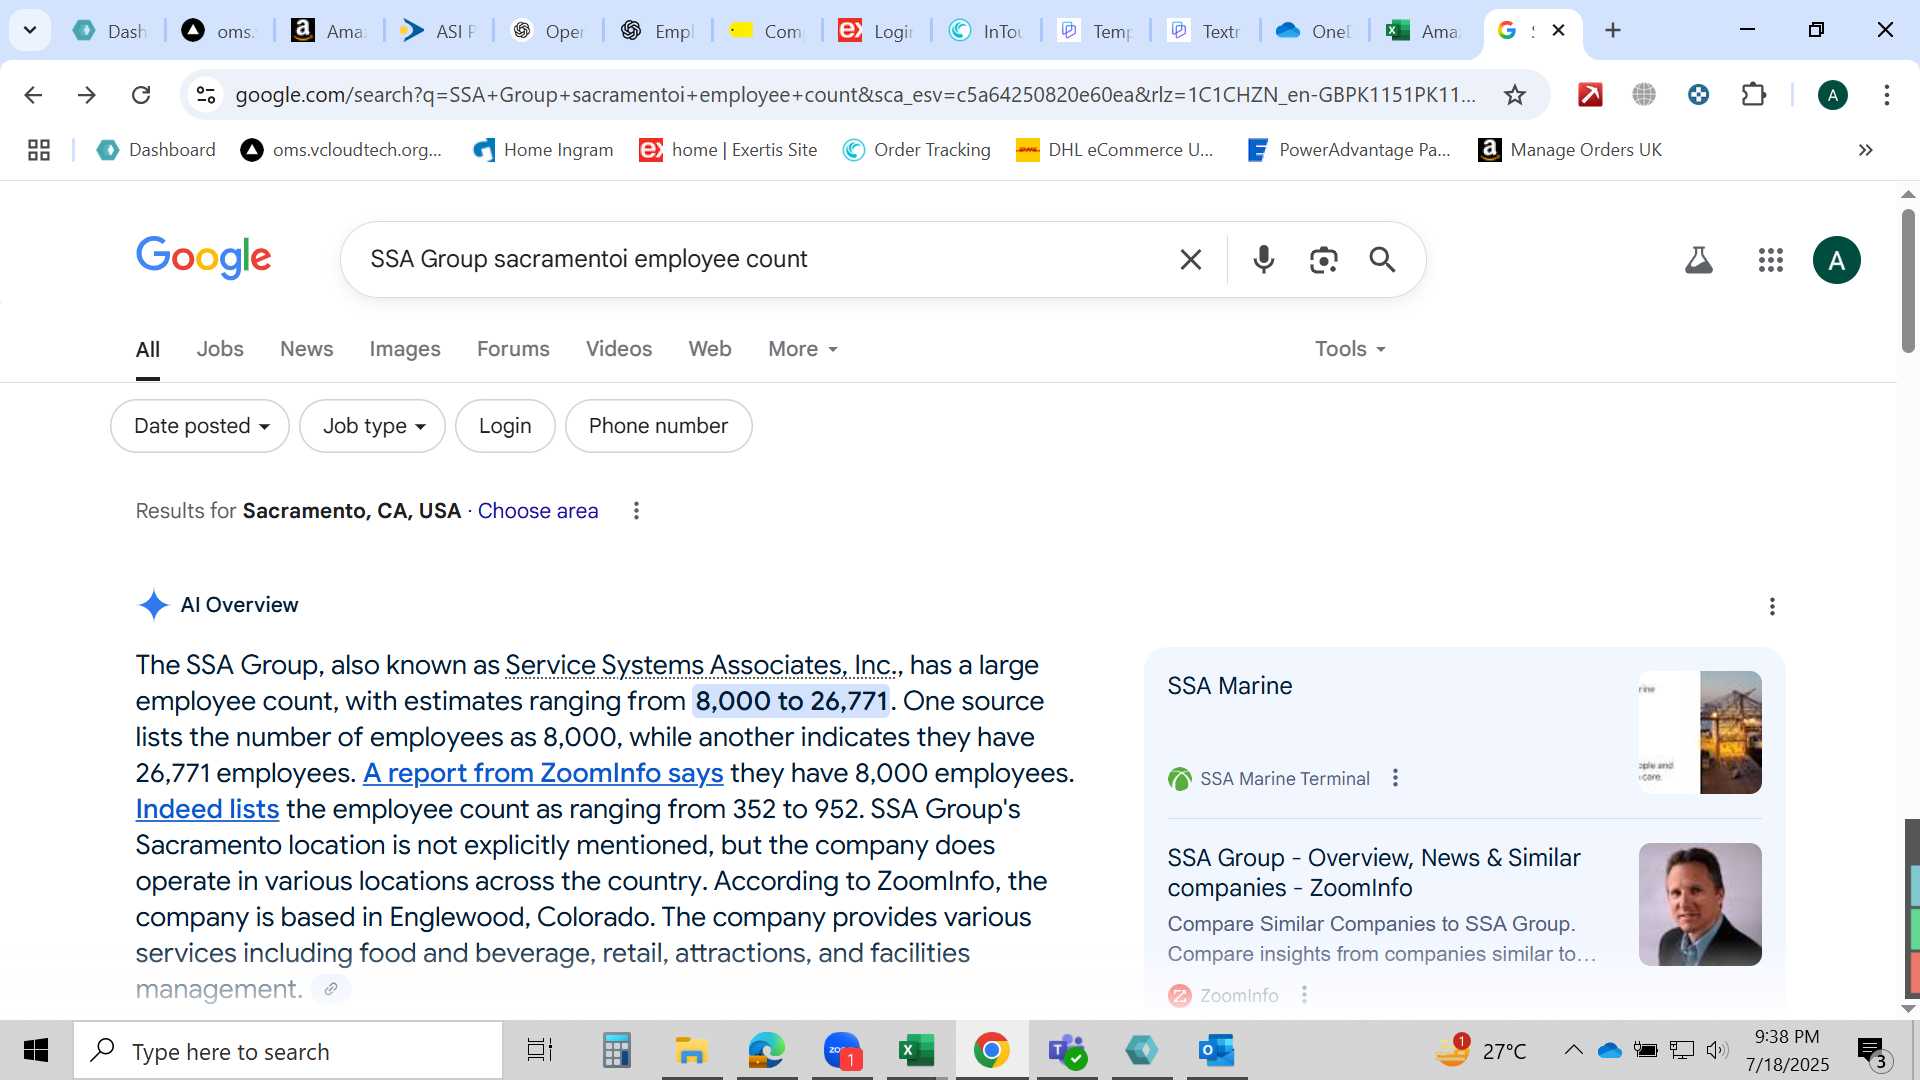
Task: Switch to Jobs results tab
Action: pyautogui.click(x=220, y=349)
